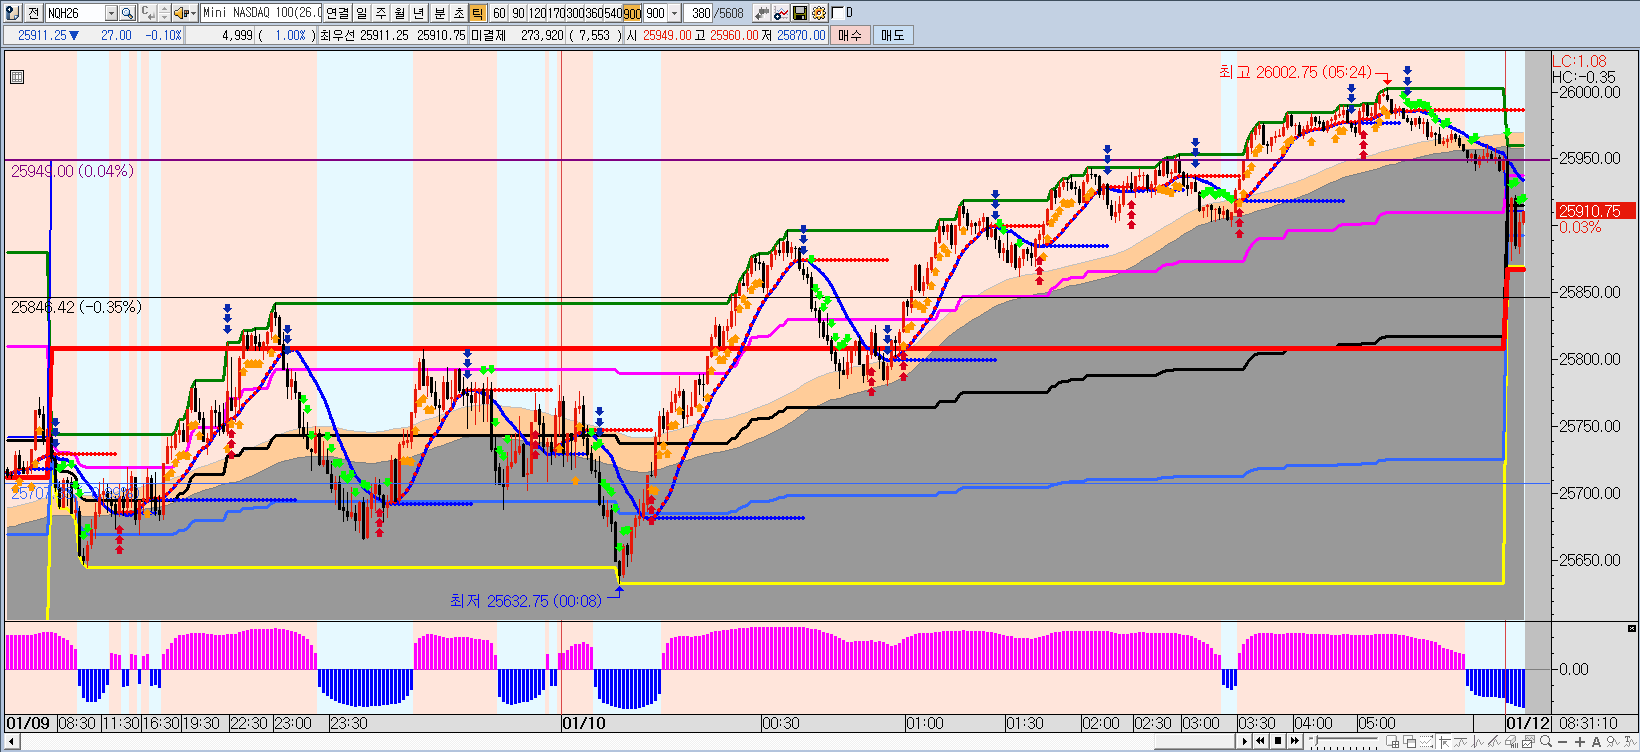Select the 분 minute timeframe
The width and height of the screenshot is (1640, 752).
[439, 13]
